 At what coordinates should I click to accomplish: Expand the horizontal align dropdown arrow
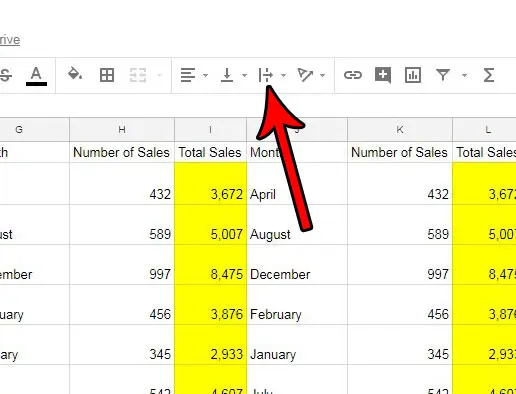[x=205, y=75]
